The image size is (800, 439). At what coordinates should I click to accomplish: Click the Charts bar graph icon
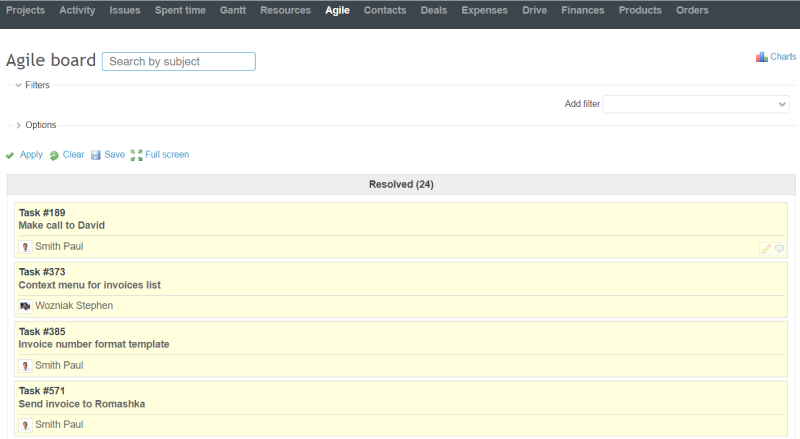point(761,58)
